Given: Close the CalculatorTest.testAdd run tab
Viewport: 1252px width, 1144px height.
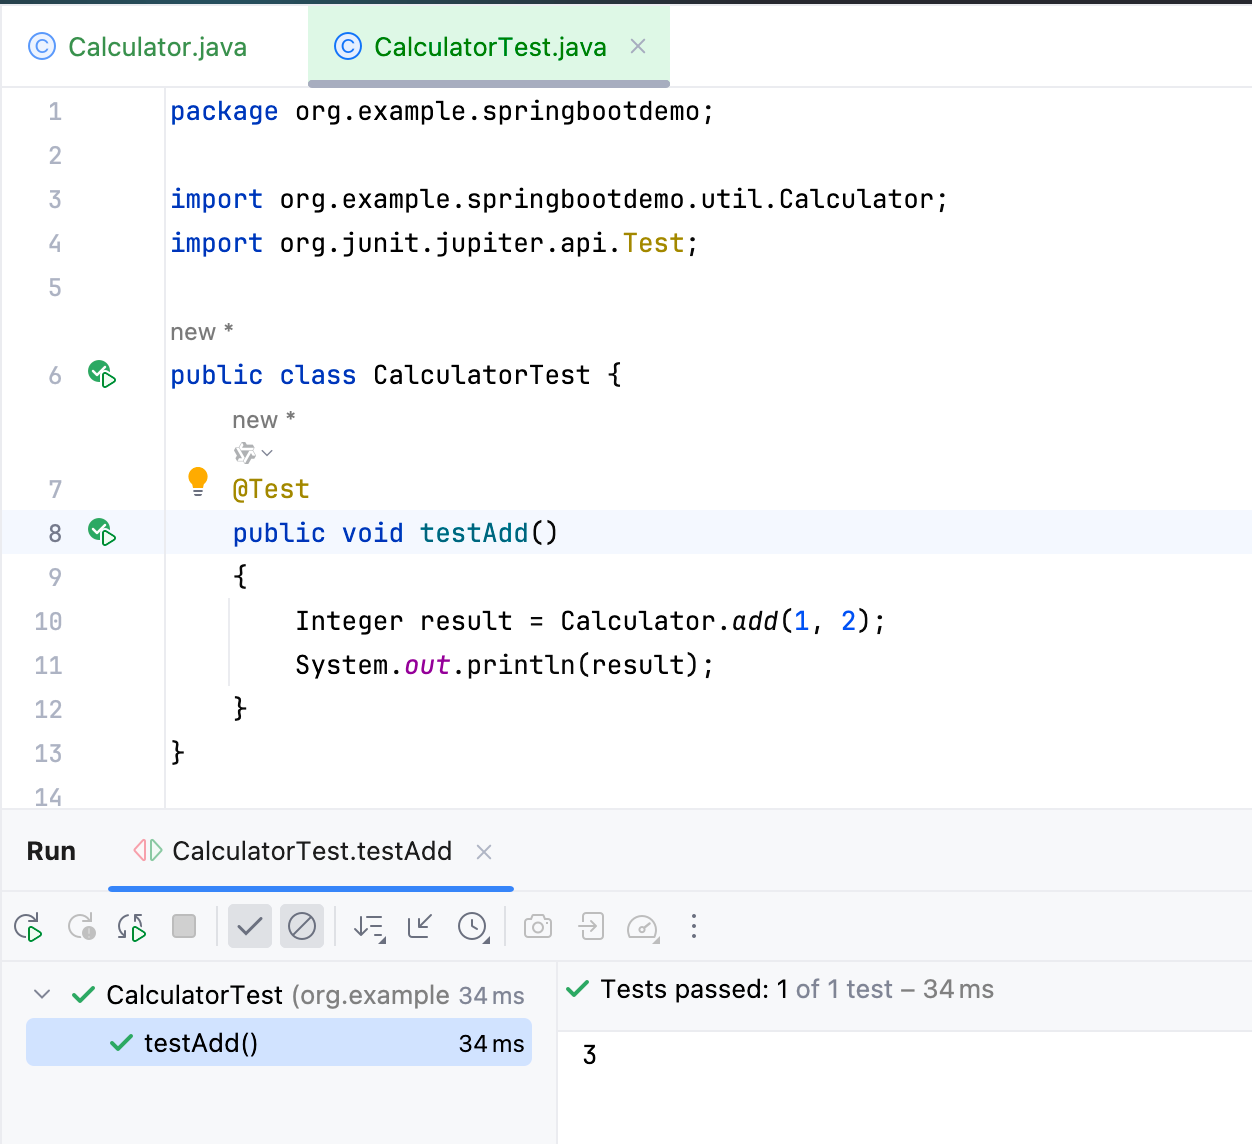Looking at the screenshot, I should pyautogui.click(x=484, y=852).
